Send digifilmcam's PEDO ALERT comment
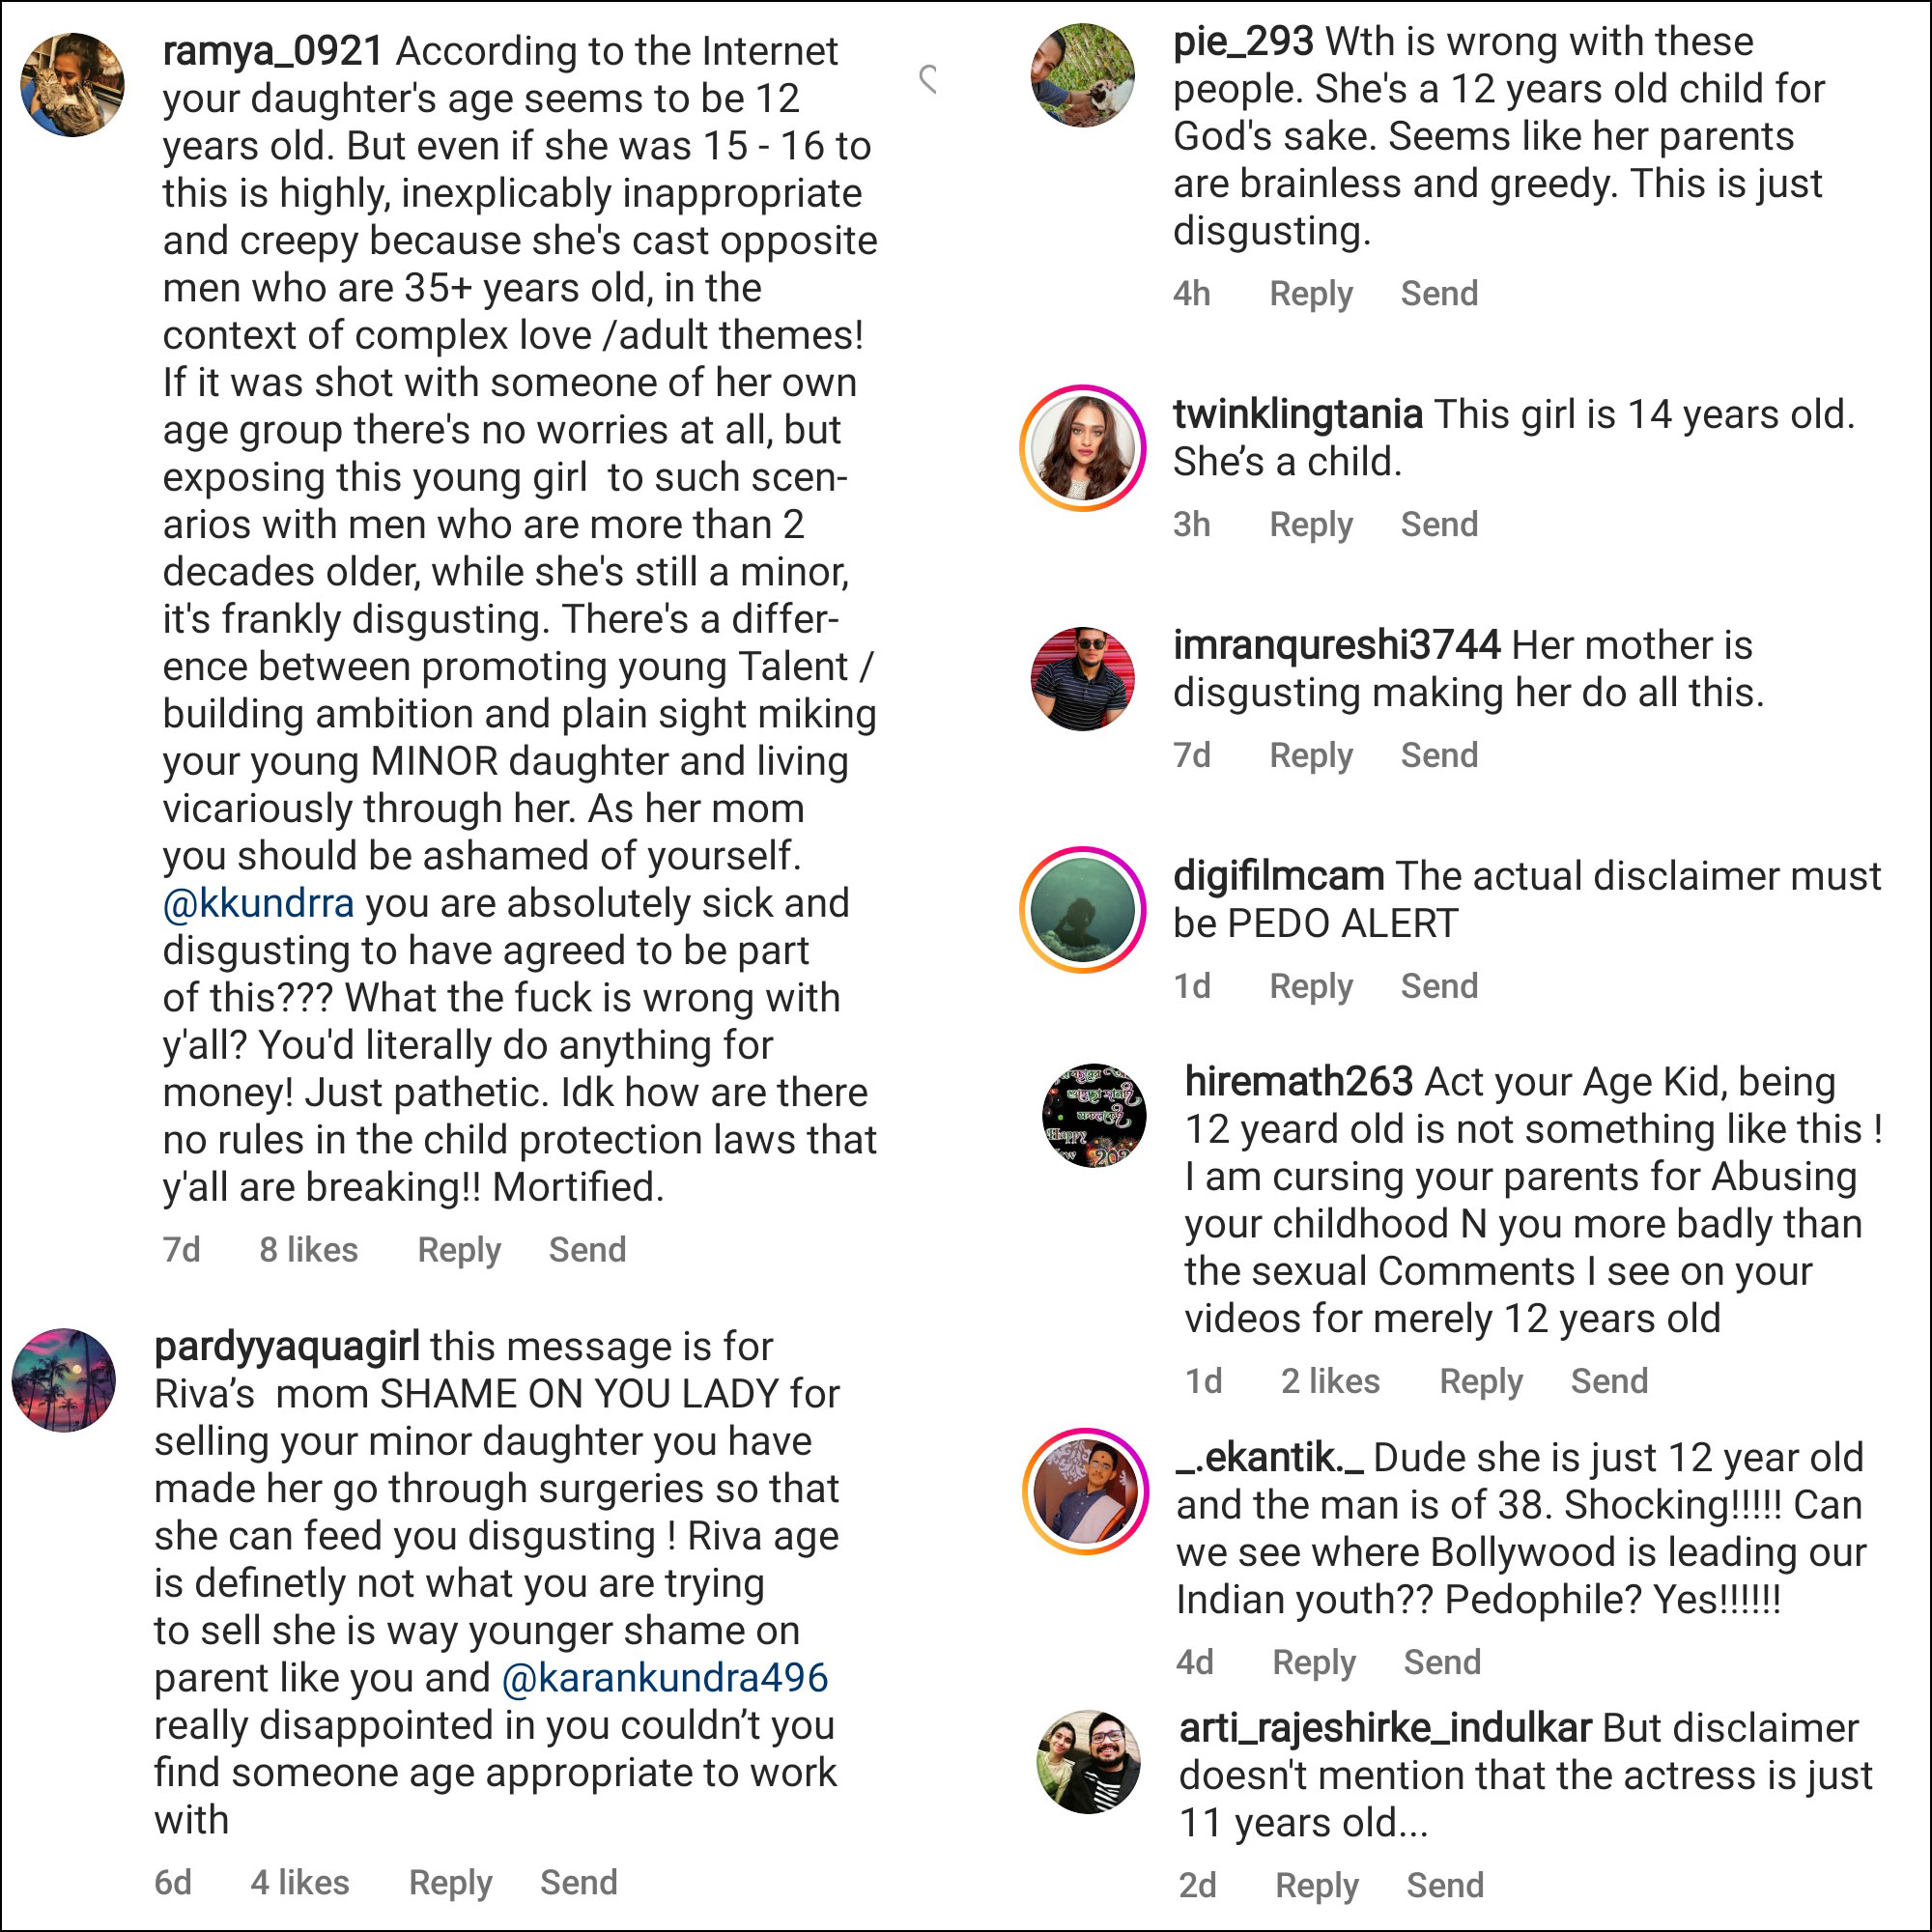Viewport: 1932px width, 1932px height. (1439, 985)
